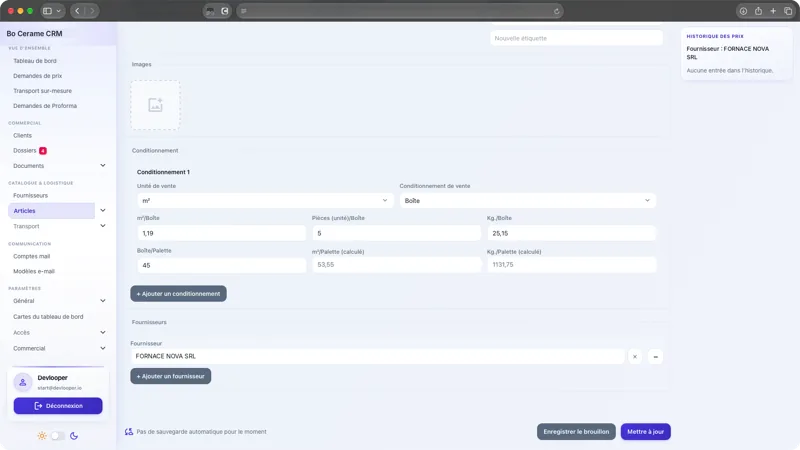Image resolution: width=800 pixels, height=450 pixels.
Task: Open Transport sur-mesure in sidebar
Action: click(42, 91)
